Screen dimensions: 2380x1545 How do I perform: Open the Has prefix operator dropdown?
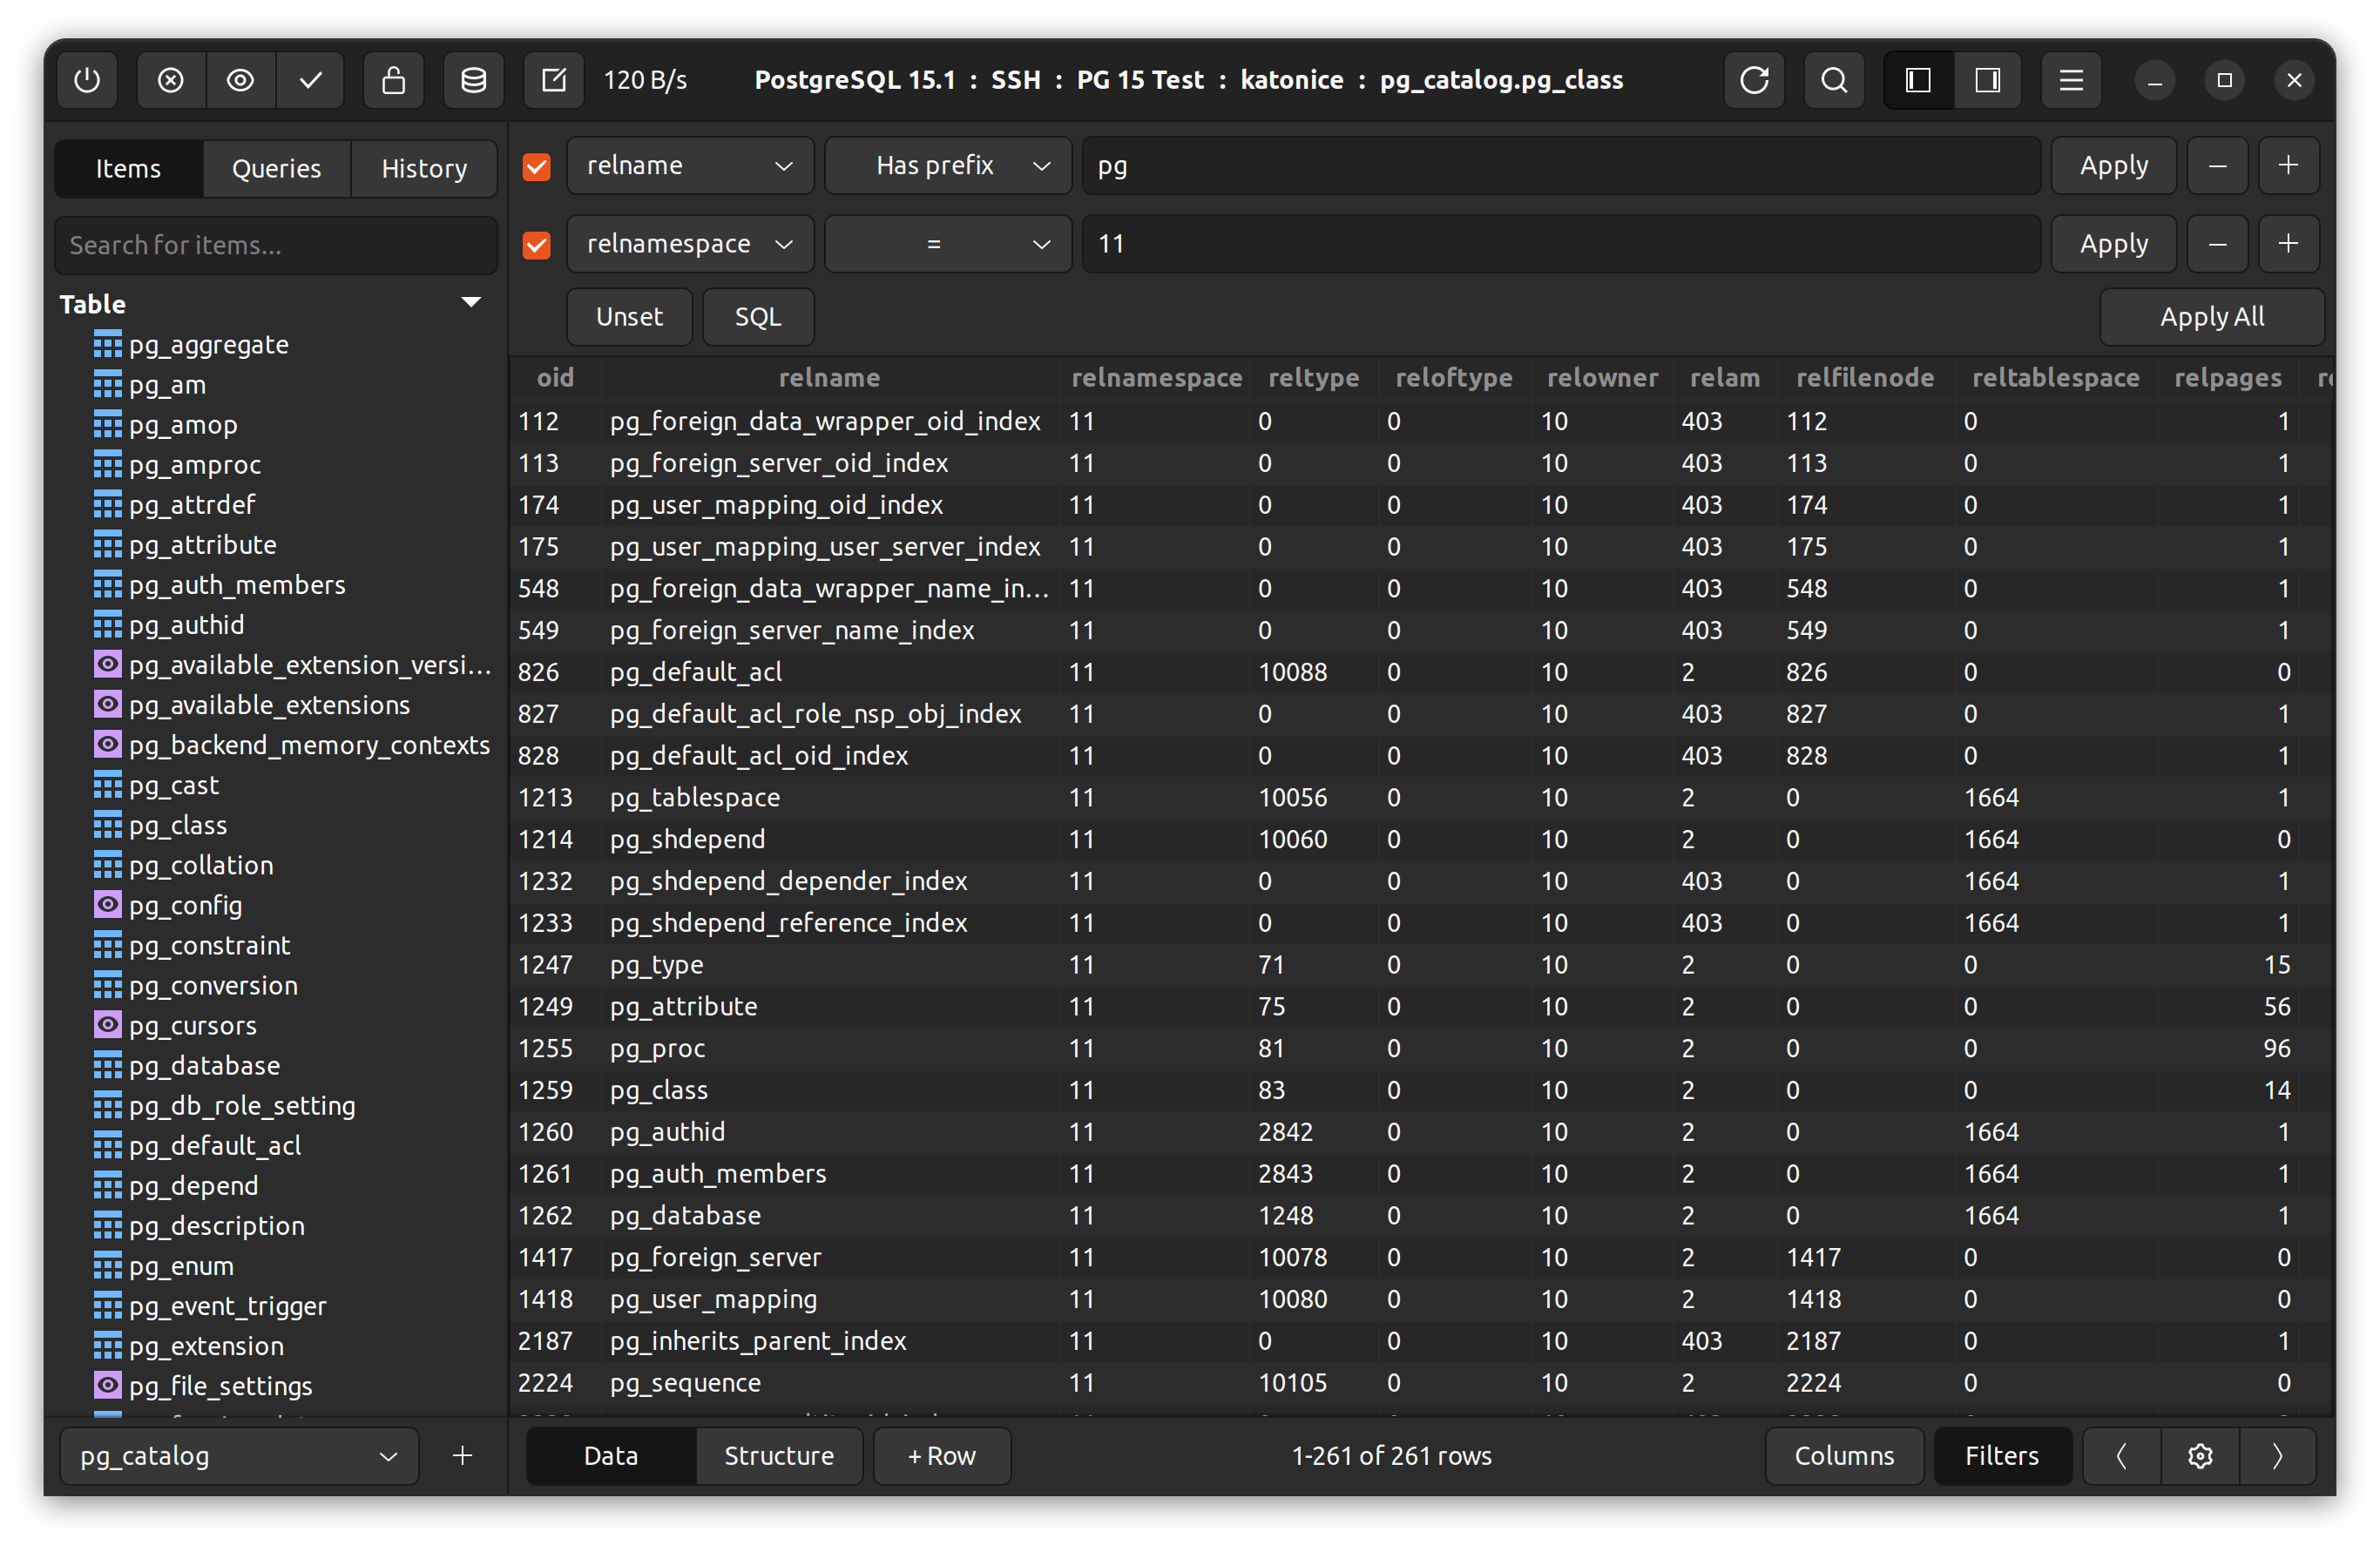coord(948,166)
